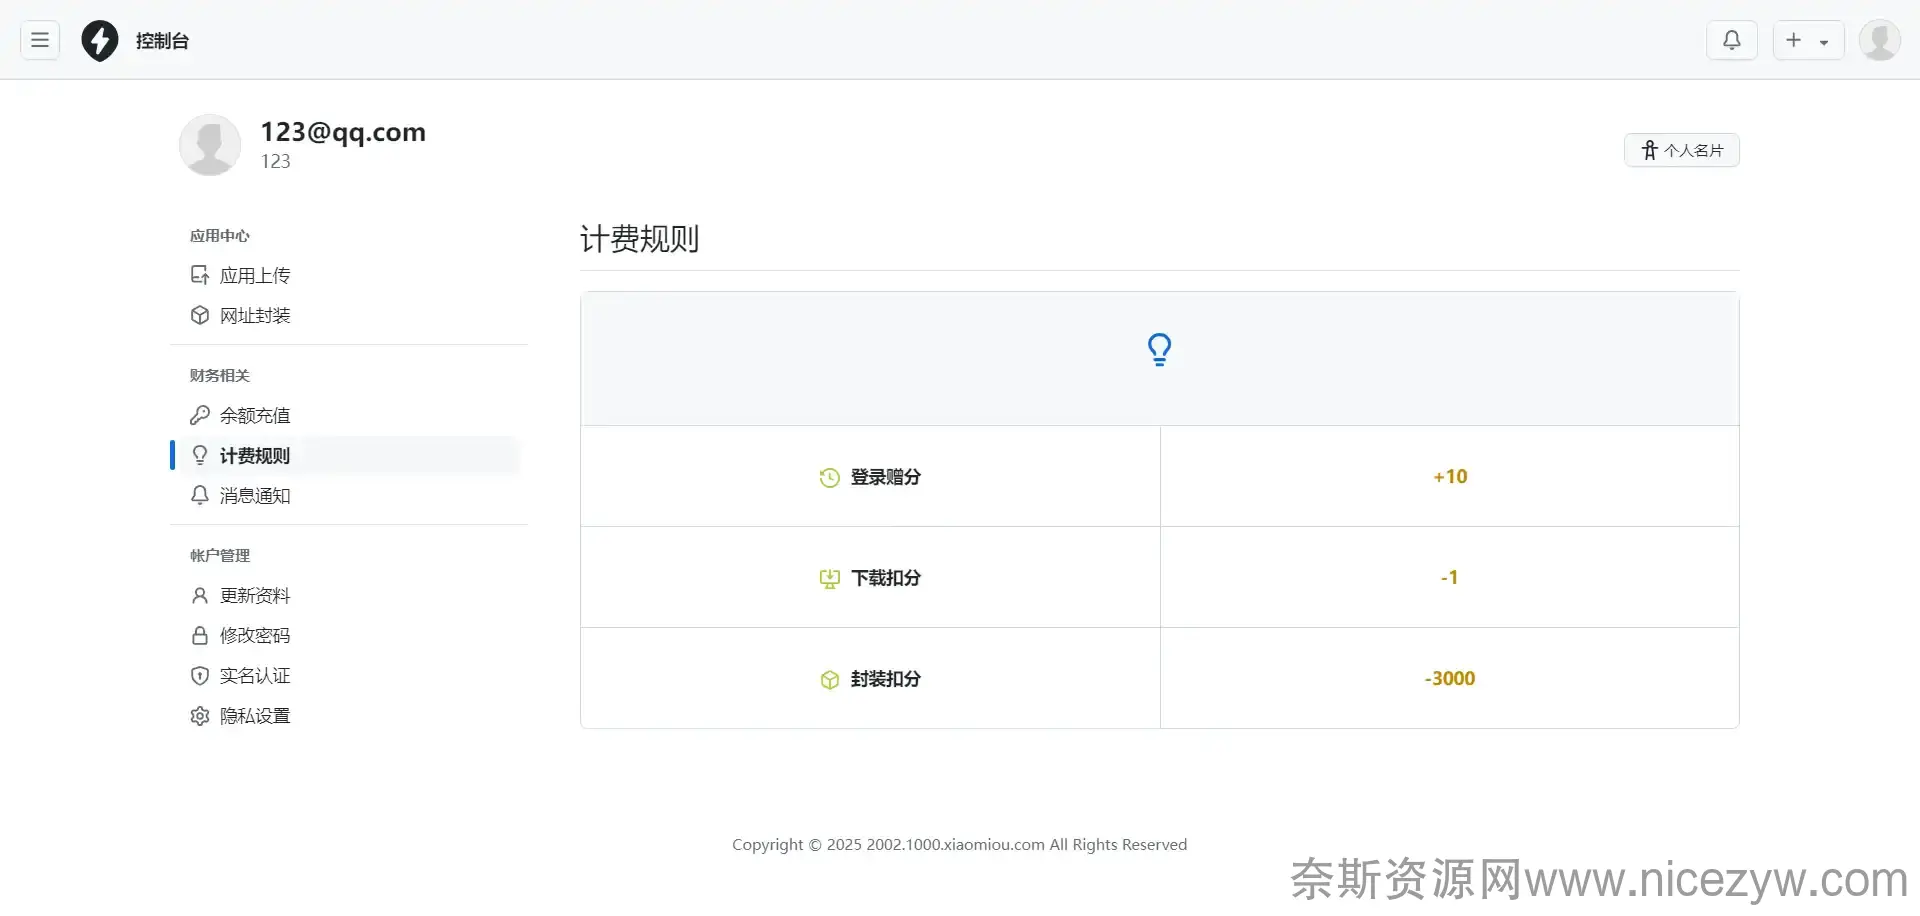The width and height of the screenshot is (1920, 916).
Task: Expand the plus create dropdown
Action: click(1808, 40)
